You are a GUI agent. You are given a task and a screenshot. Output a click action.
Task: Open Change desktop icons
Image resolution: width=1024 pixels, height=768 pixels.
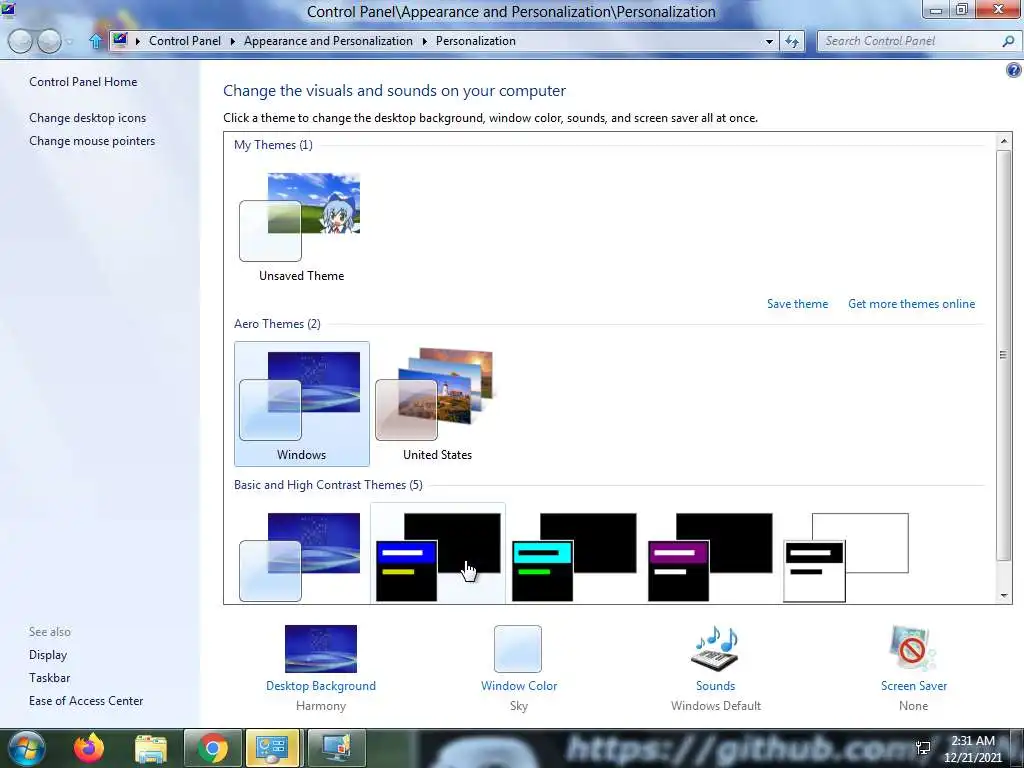coord(88,118)
